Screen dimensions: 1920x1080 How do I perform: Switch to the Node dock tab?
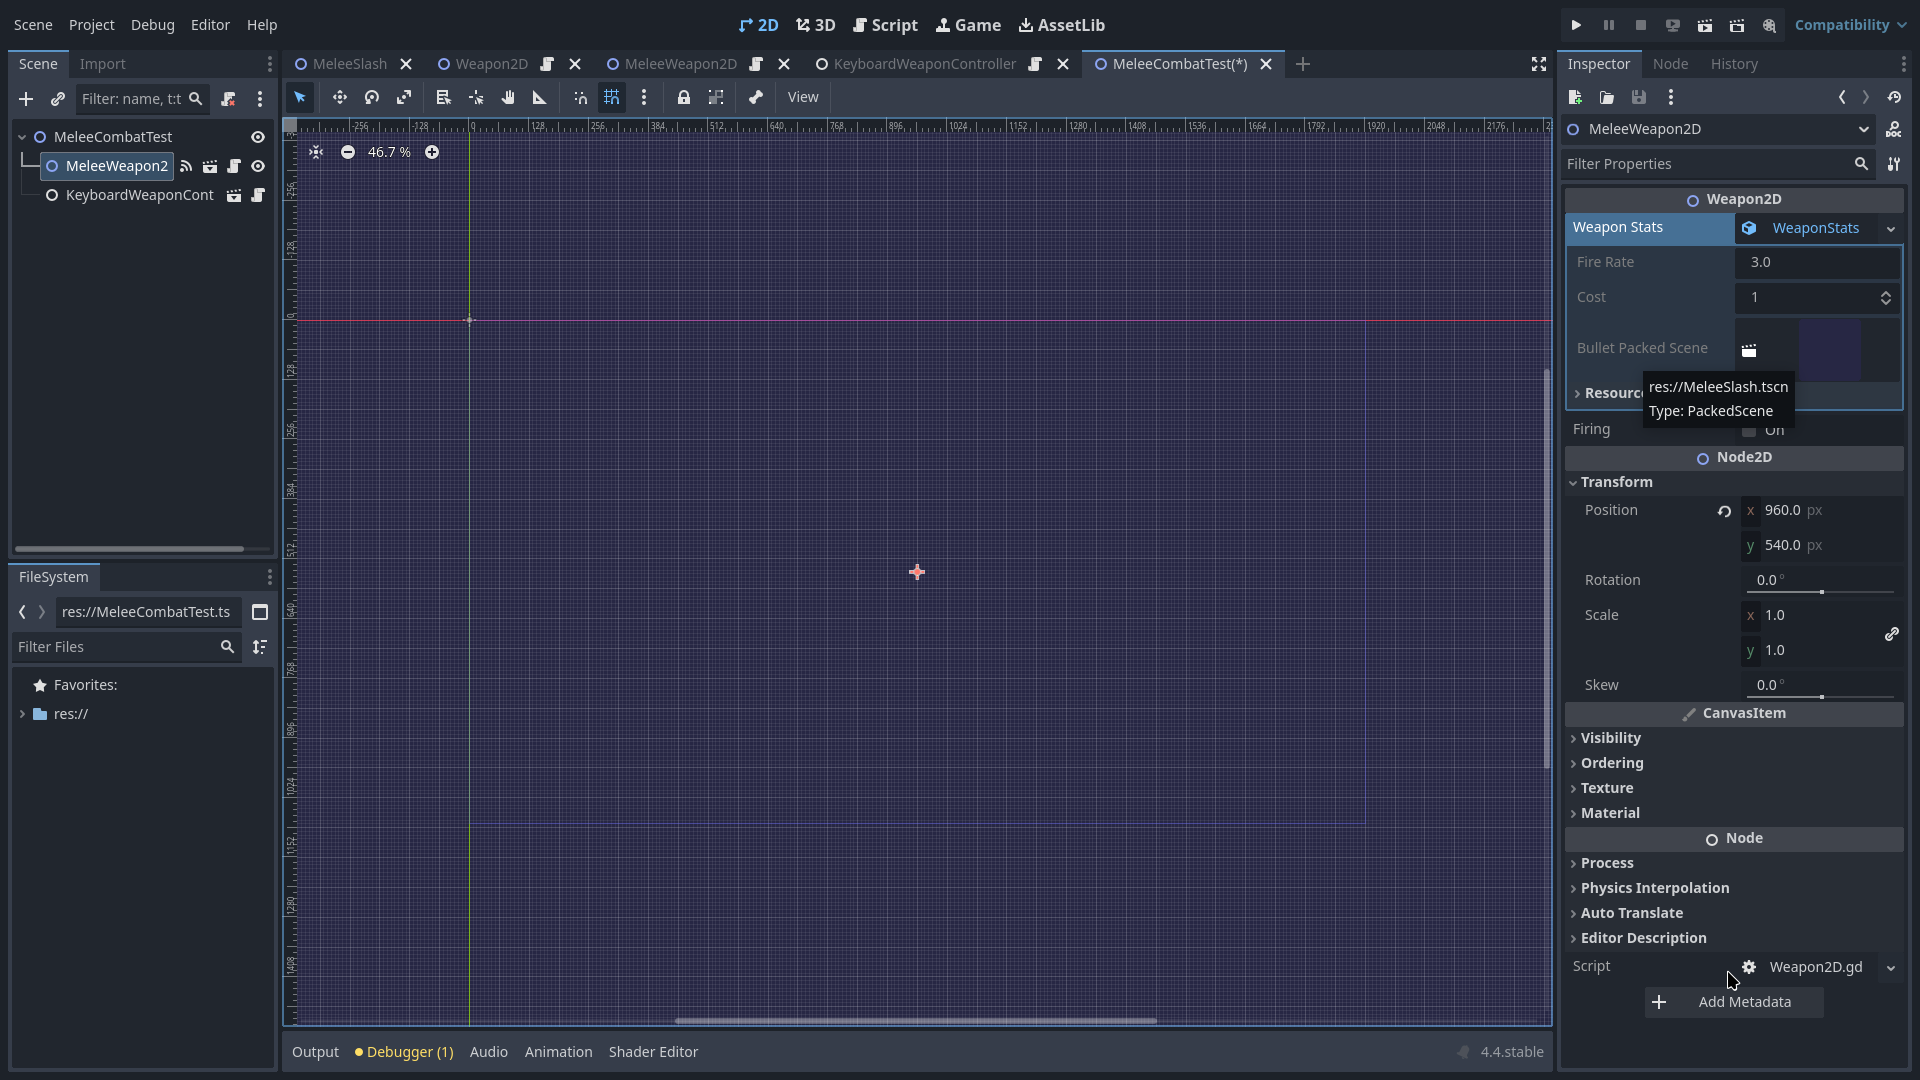click(x=1670, y=64)
